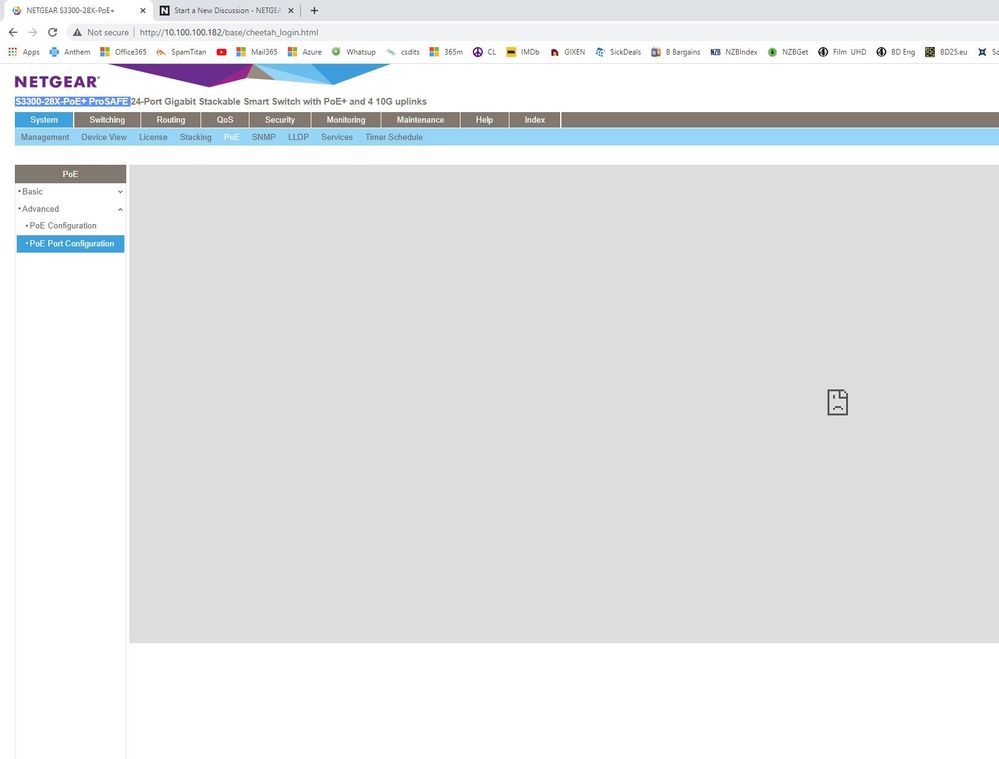Open the Maintenance main tab
This screenshot has height=759, width=999.
(420, 120)
